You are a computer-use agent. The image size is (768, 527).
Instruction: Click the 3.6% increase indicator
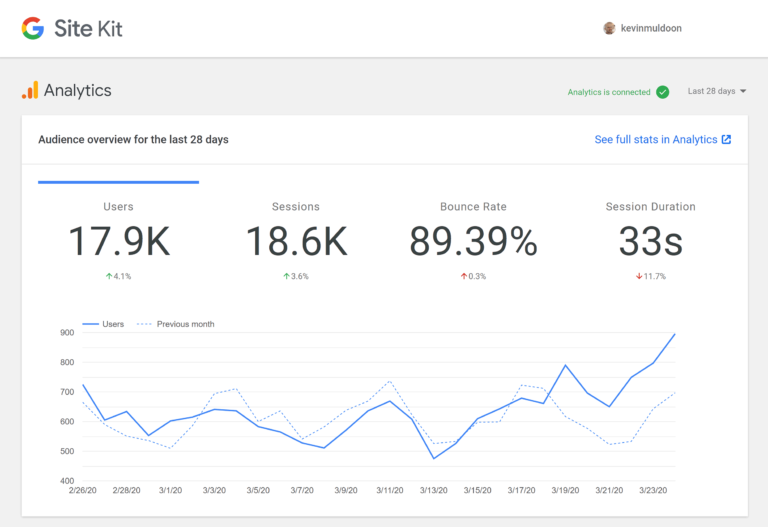(x=296, y=276)
